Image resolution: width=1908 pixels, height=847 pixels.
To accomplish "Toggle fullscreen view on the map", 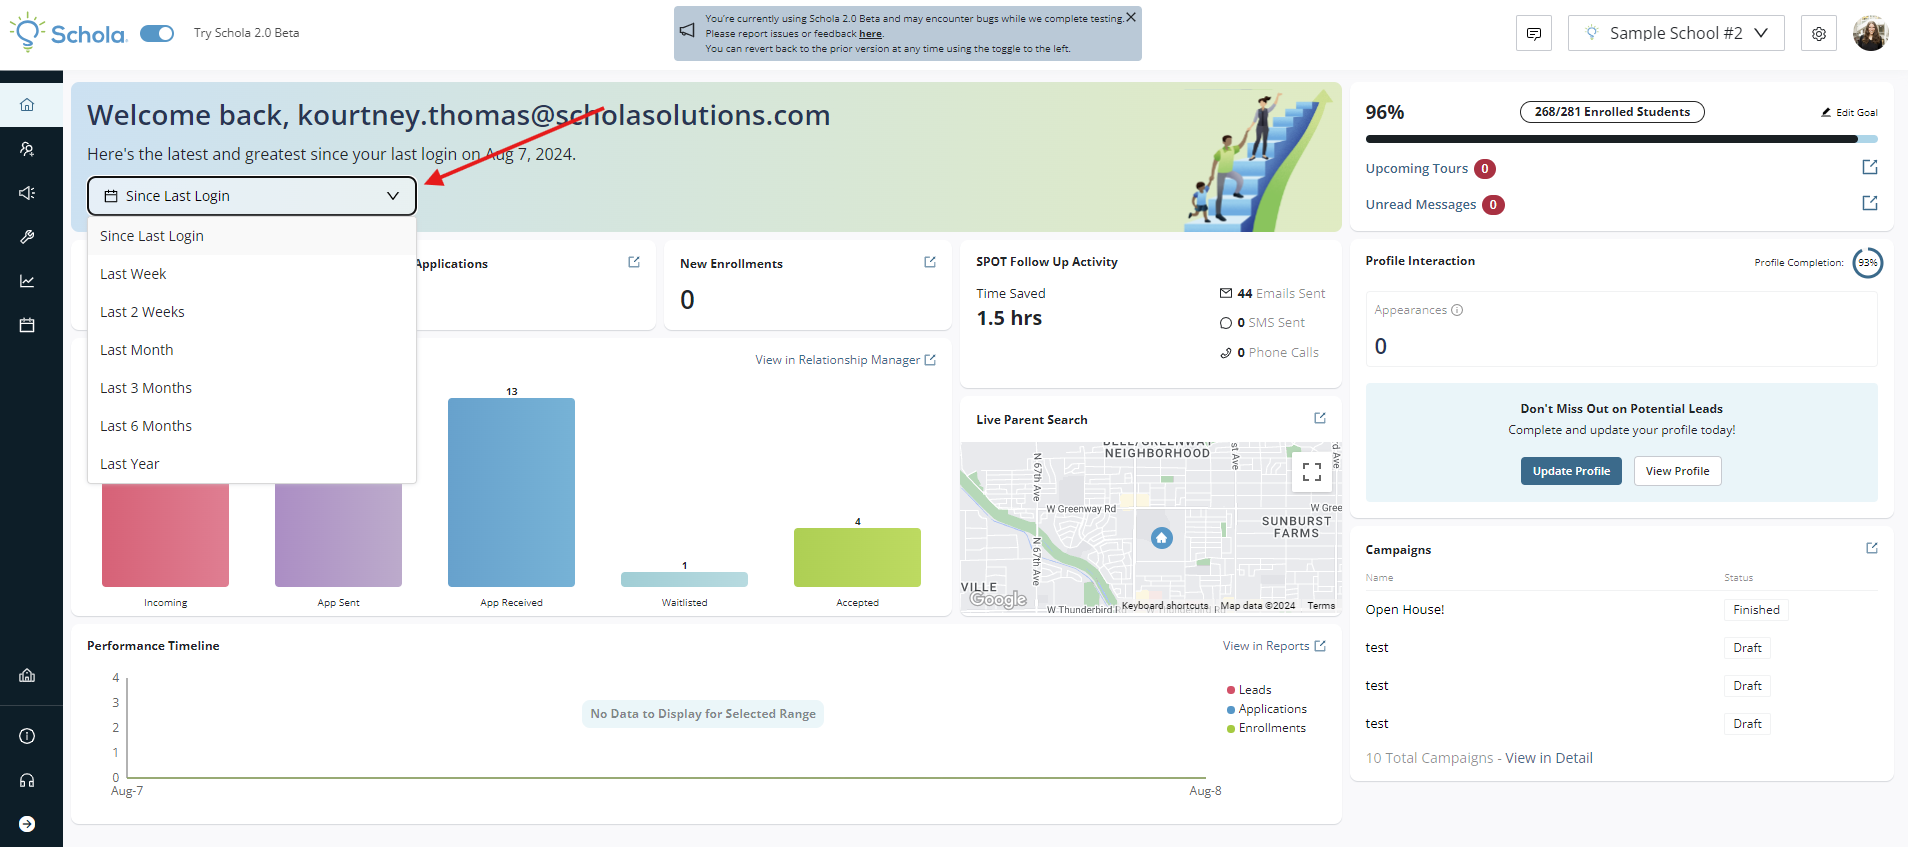I will pos(1312,472).
